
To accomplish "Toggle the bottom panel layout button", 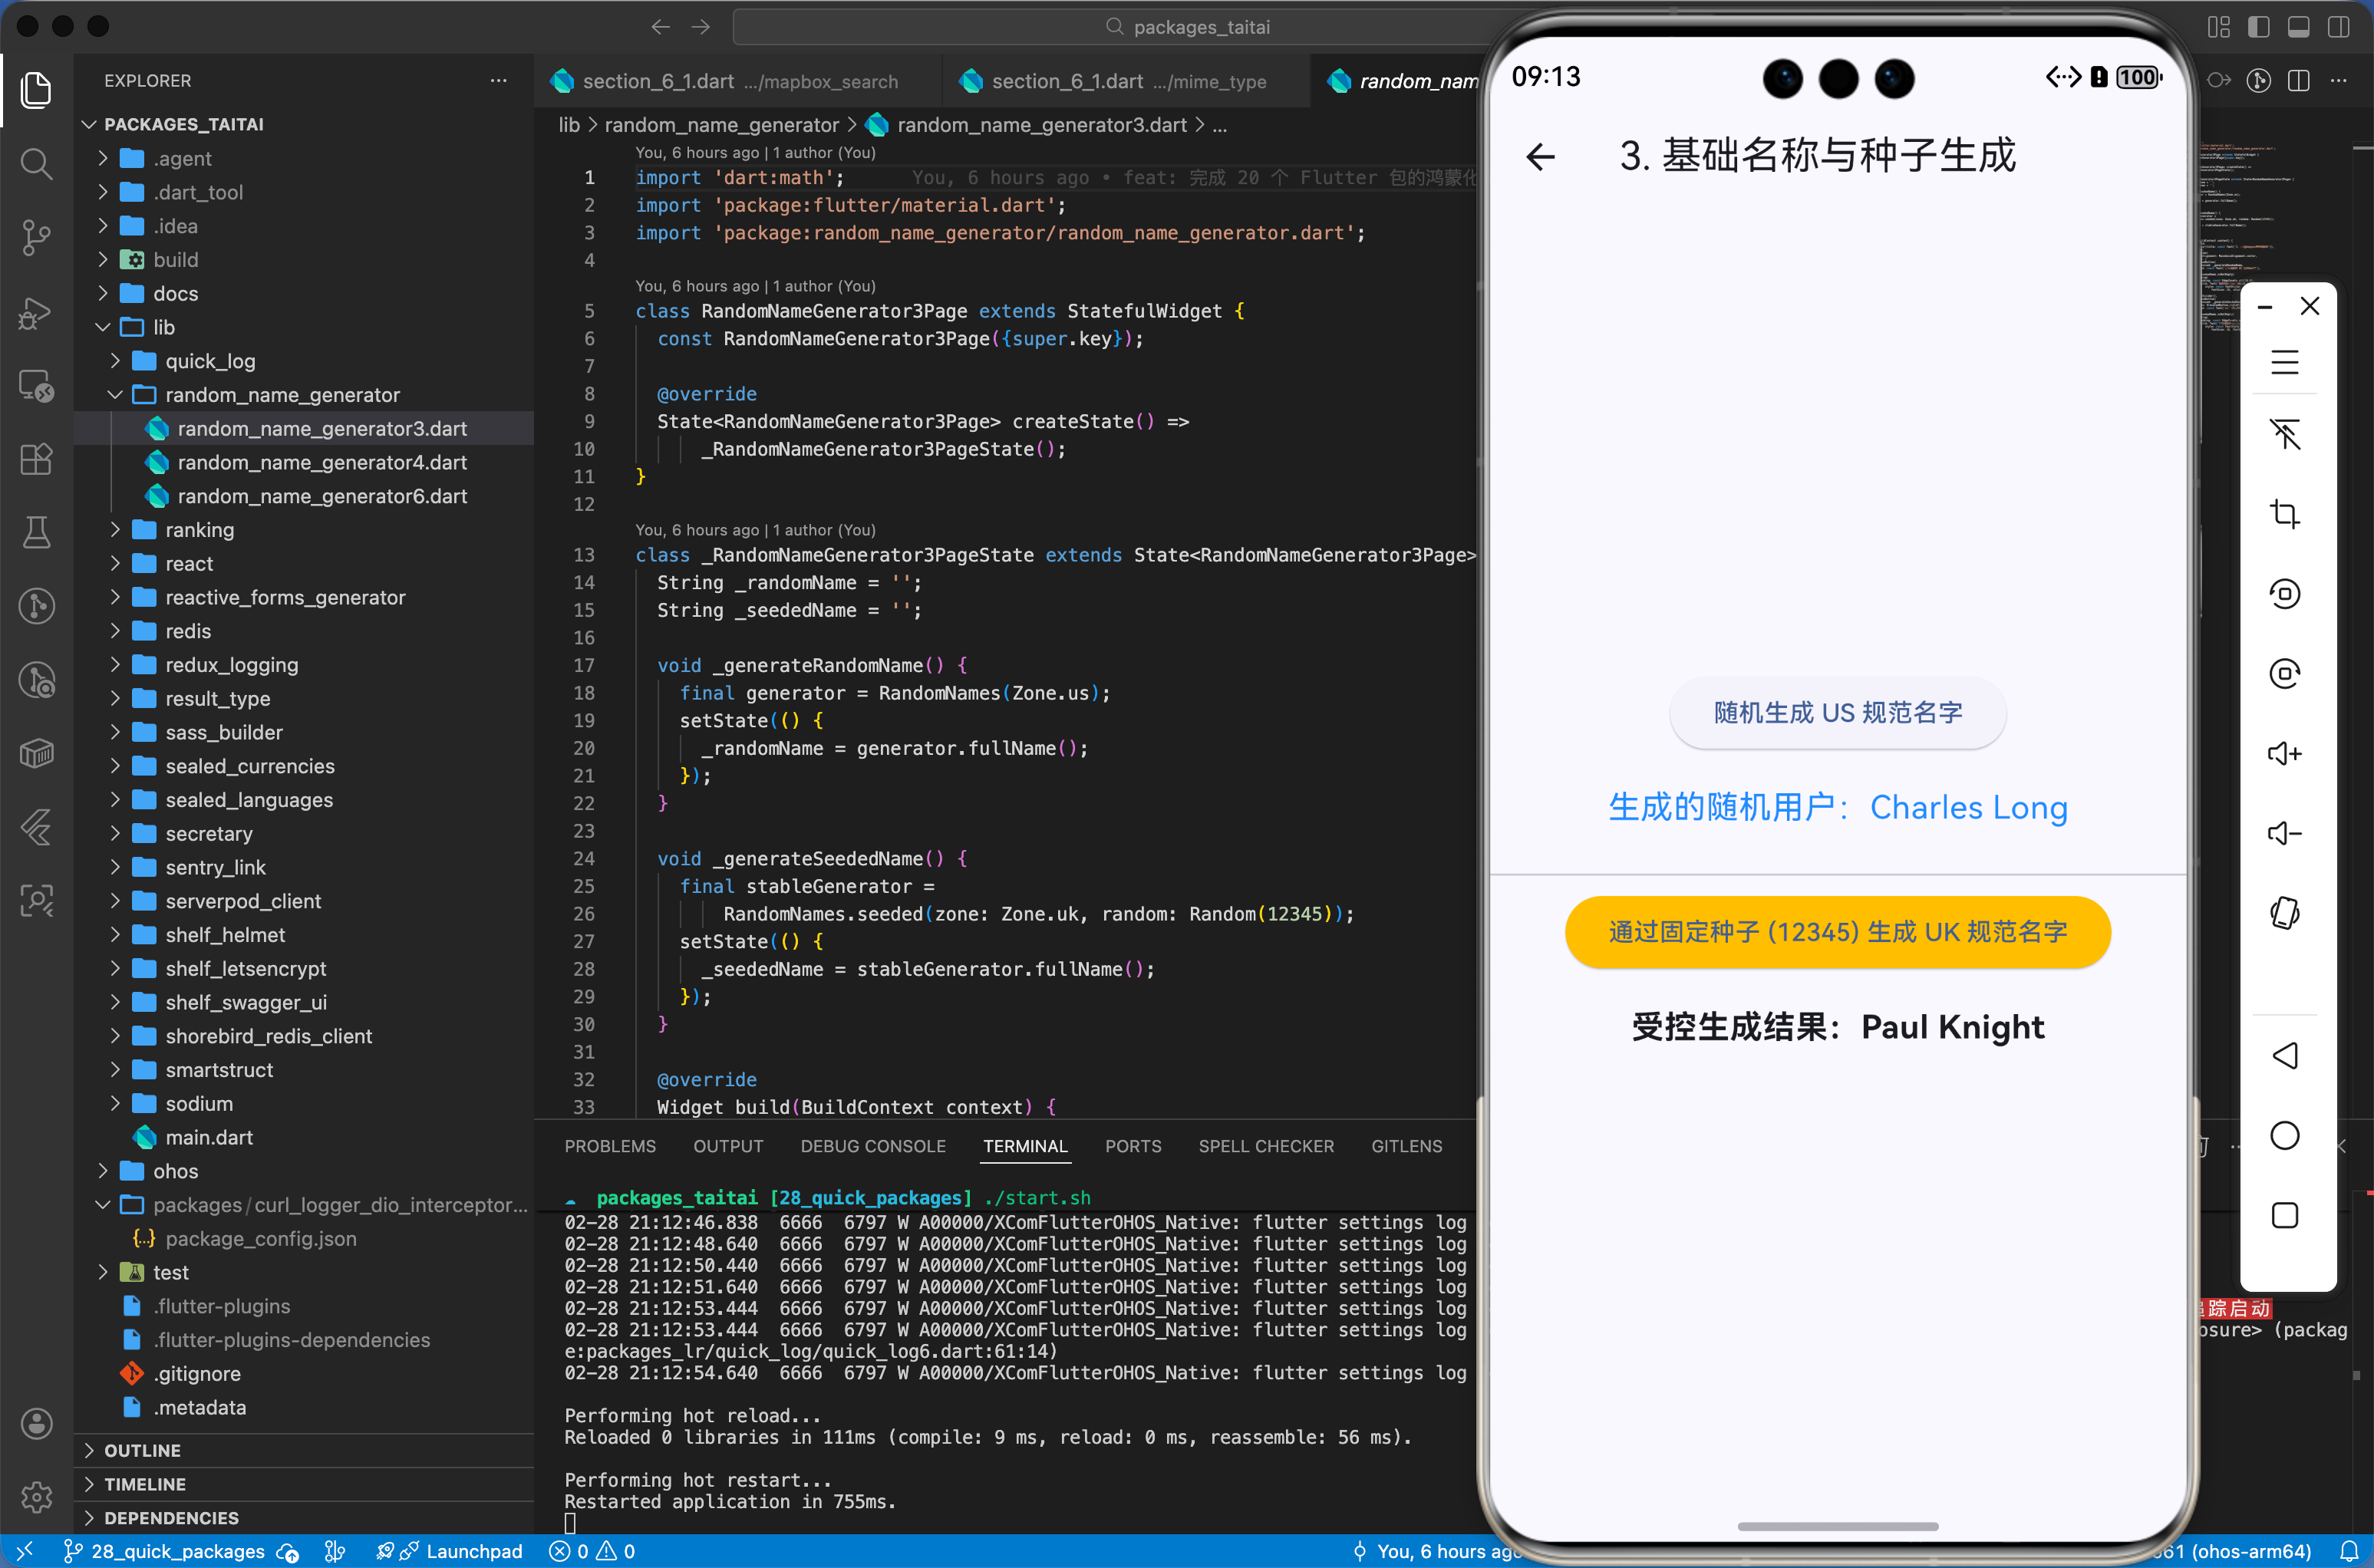I will coord(2298,27).
